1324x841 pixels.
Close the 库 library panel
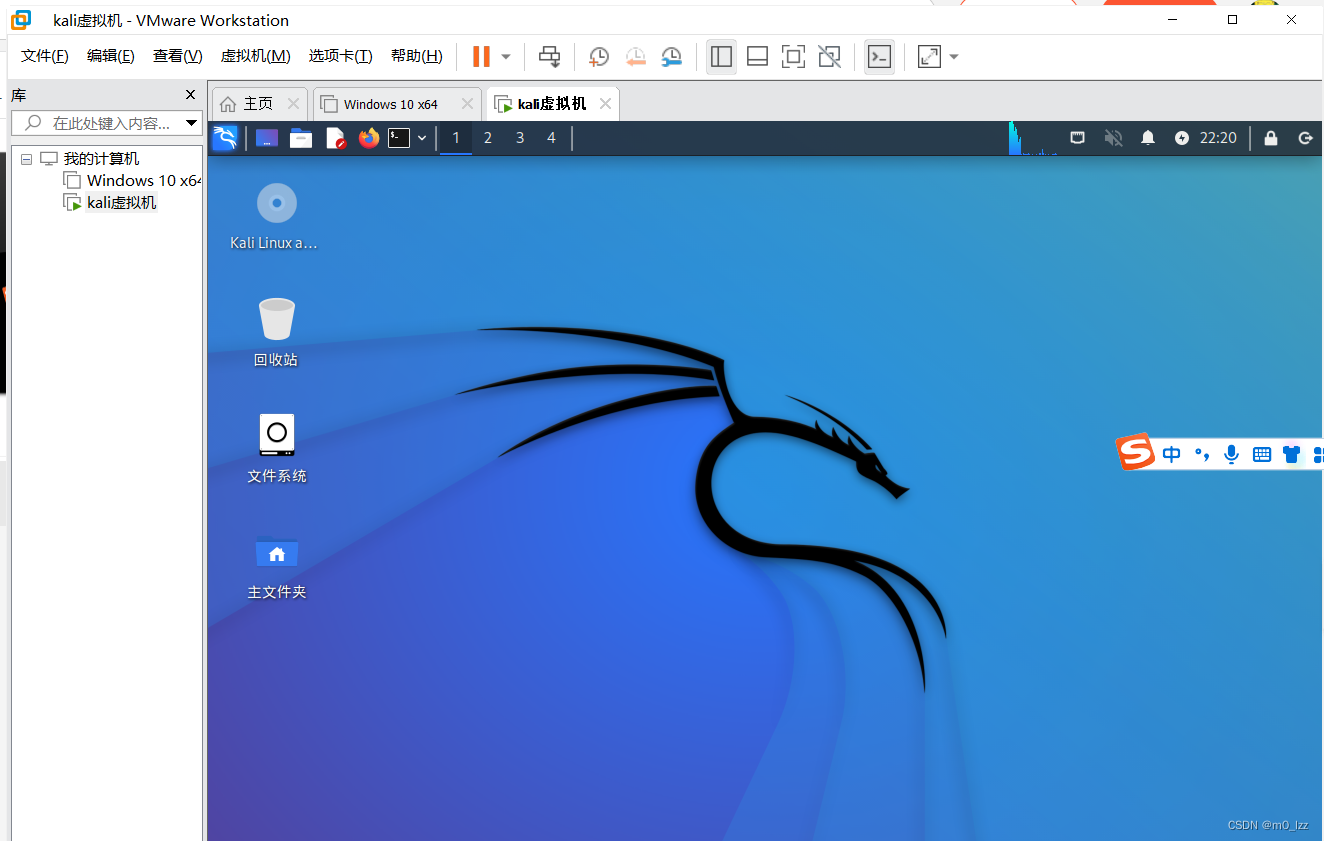point(191,95)
